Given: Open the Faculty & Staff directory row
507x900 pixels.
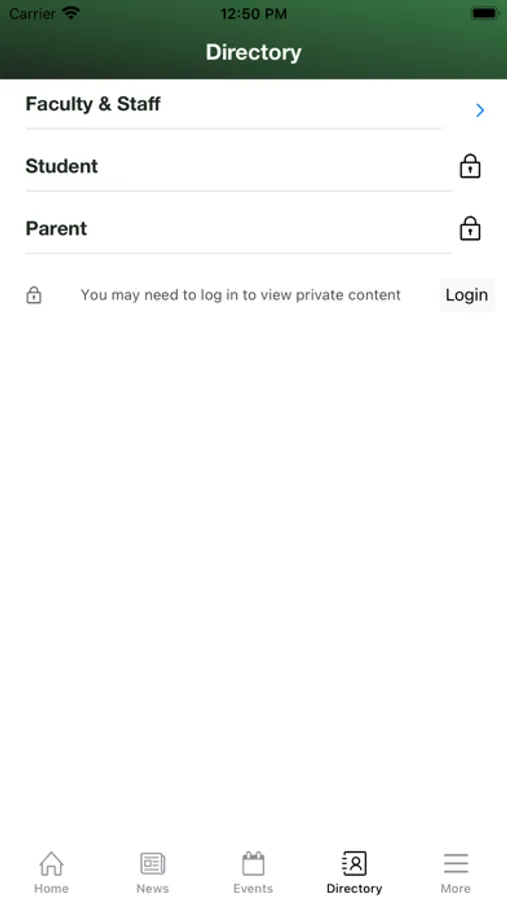Looking at the screenshot, I should (x=253, y=104).
